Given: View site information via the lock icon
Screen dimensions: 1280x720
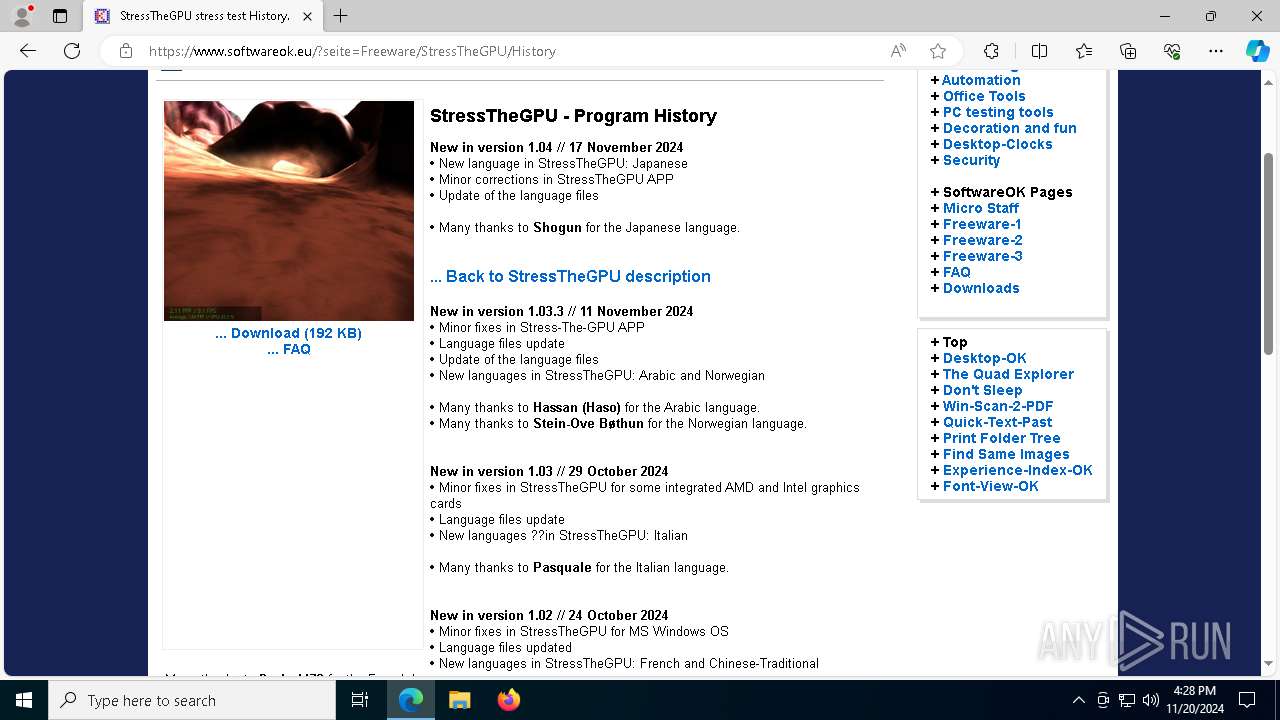Looking at the screenshot, I should (126, 51).
